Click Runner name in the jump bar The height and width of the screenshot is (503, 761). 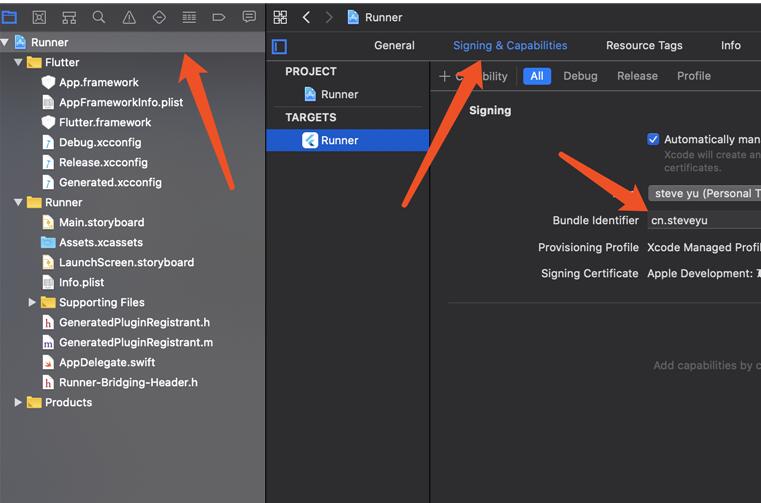pos(383,17)
